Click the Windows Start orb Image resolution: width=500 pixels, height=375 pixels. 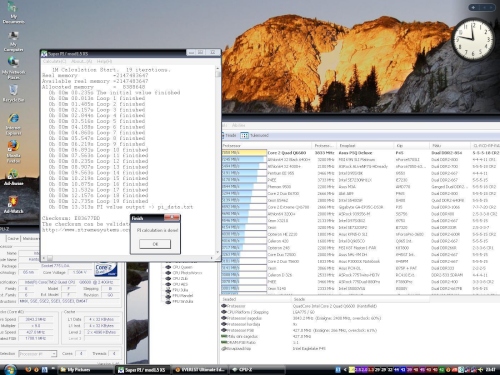(10, 370)
